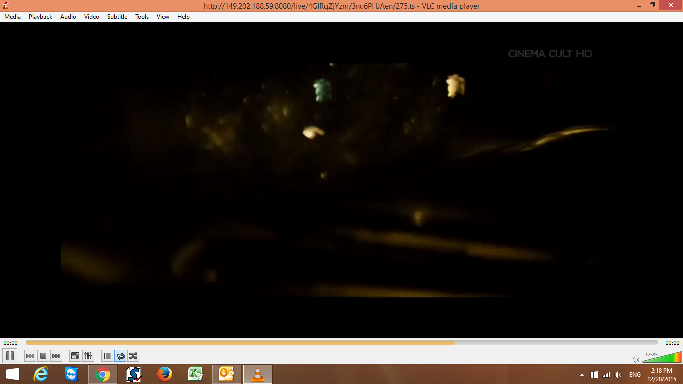Image resolution: width=683 pixels, height=384 pixels.
Task: Show hidden system tray icons
Action: click(582, 375)
